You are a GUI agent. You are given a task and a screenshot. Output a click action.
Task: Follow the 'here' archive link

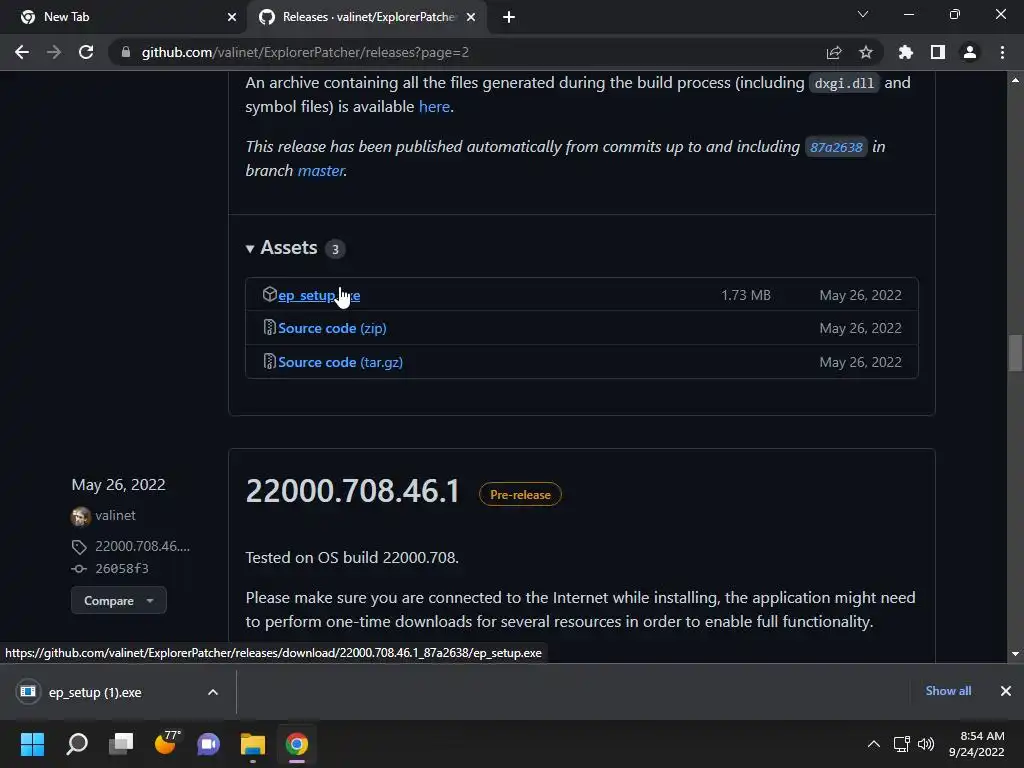[x=434, y=106]
